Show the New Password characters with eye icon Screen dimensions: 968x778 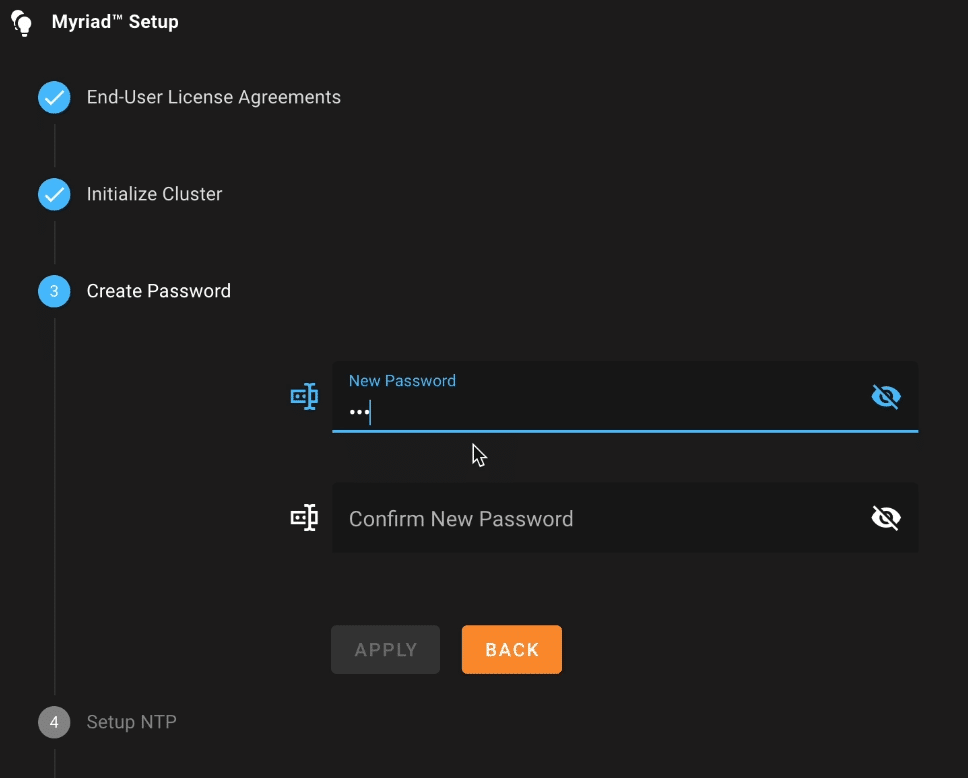886,396
